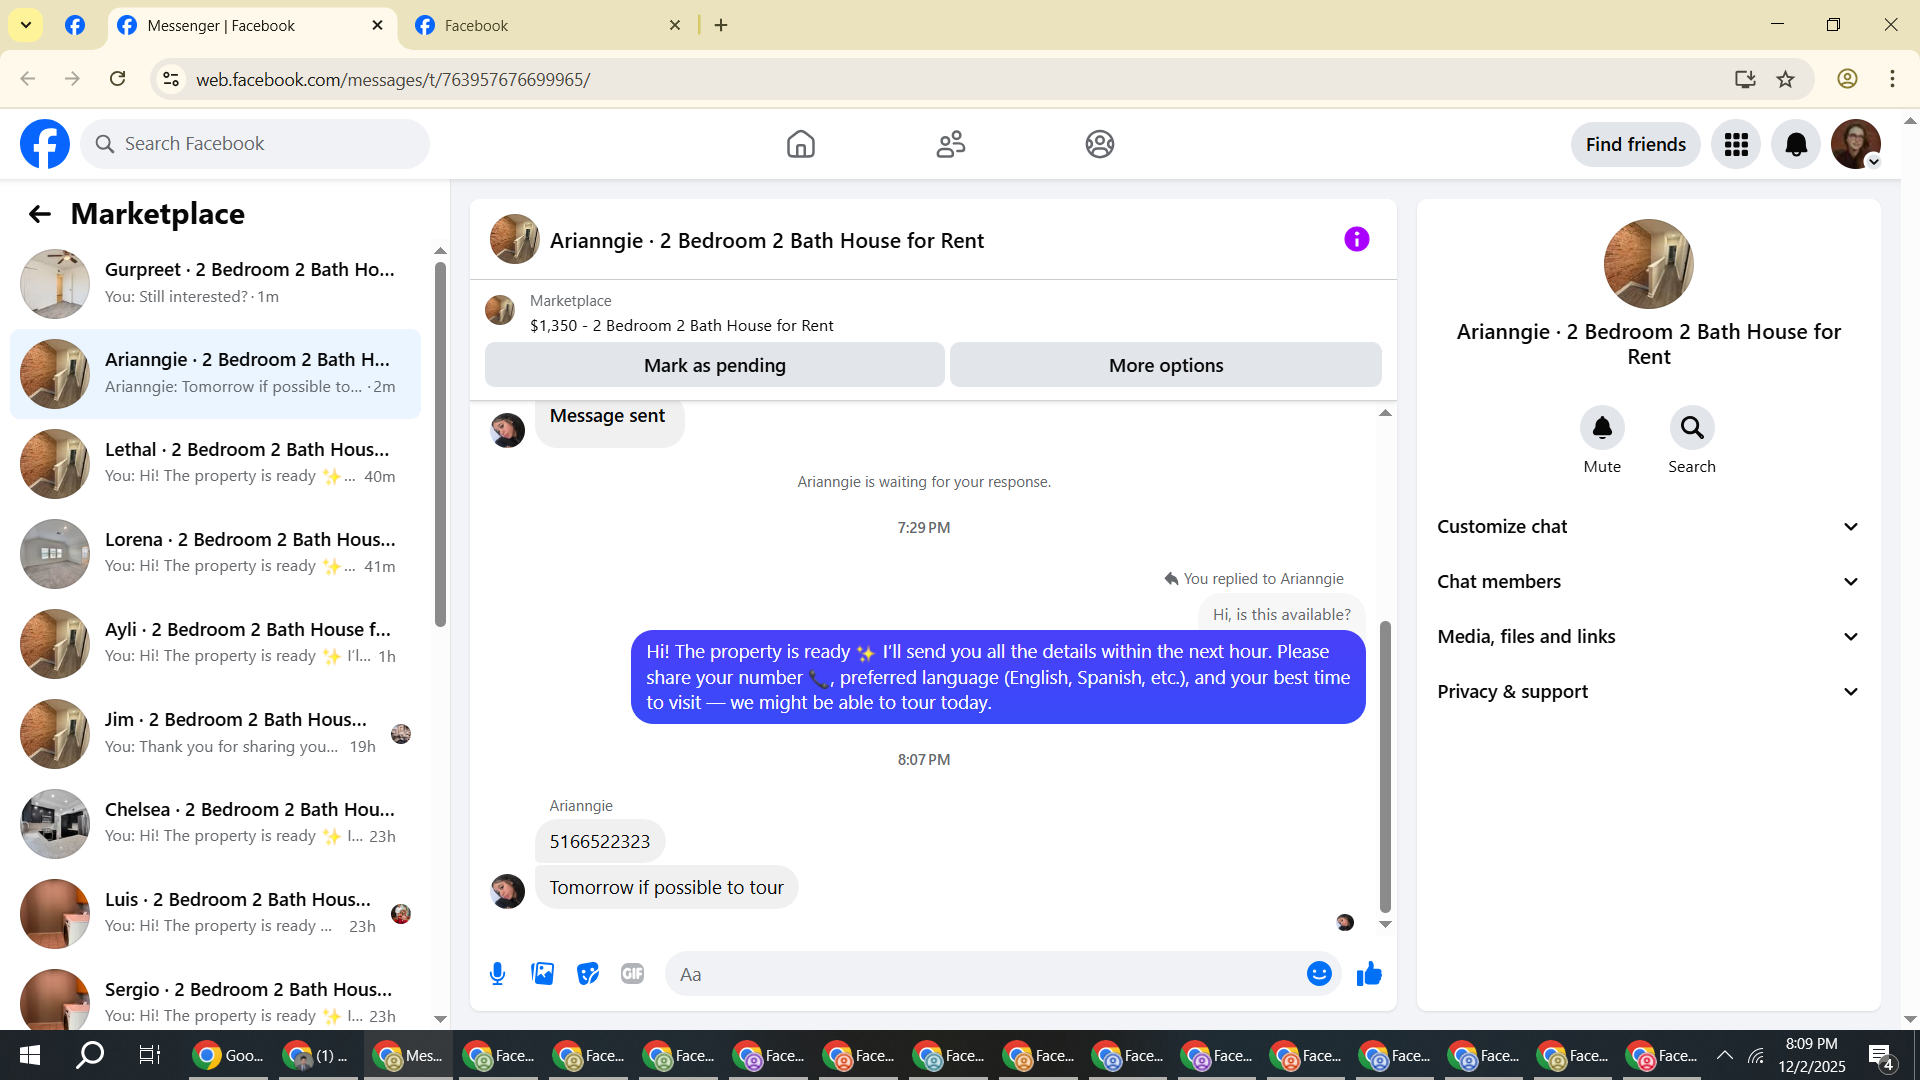Open the purple conversation information icon
1920x1080 pixels.
point(1356,240)
